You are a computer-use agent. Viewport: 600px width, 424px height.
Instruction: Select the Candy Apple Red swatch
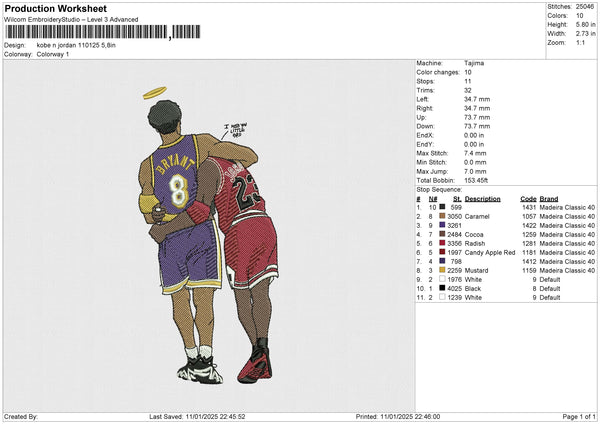click(x=442, y=252)
